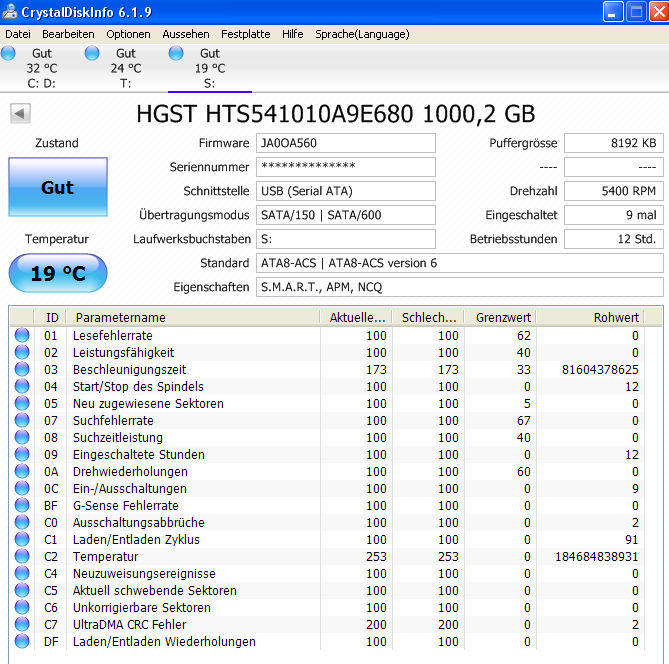Click the Aktuelle... column header

356,317
